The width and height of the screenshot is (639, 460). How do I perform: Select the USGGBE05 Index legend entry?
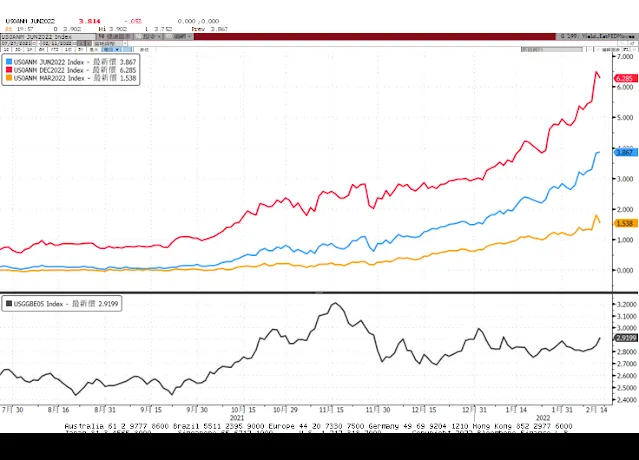62,304
